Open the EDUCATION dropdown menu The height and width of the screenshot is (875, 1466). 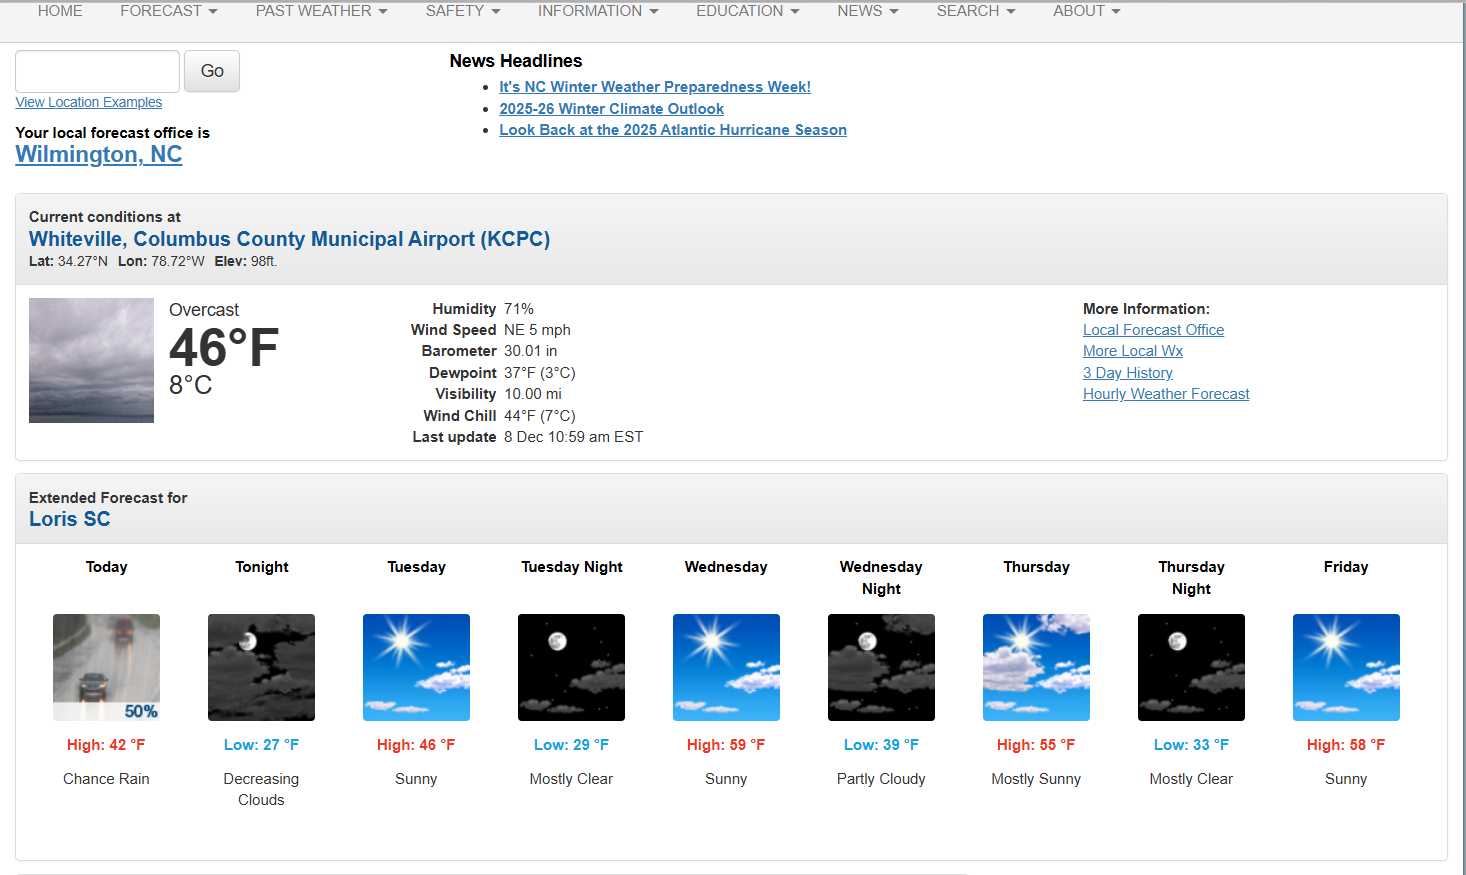coord(747,11)
